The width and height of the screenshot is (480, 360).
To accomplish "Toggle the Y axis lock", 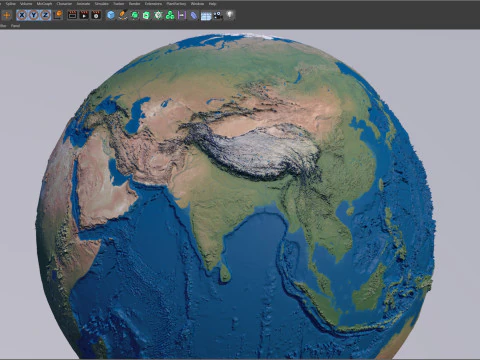I will (34, 15).
